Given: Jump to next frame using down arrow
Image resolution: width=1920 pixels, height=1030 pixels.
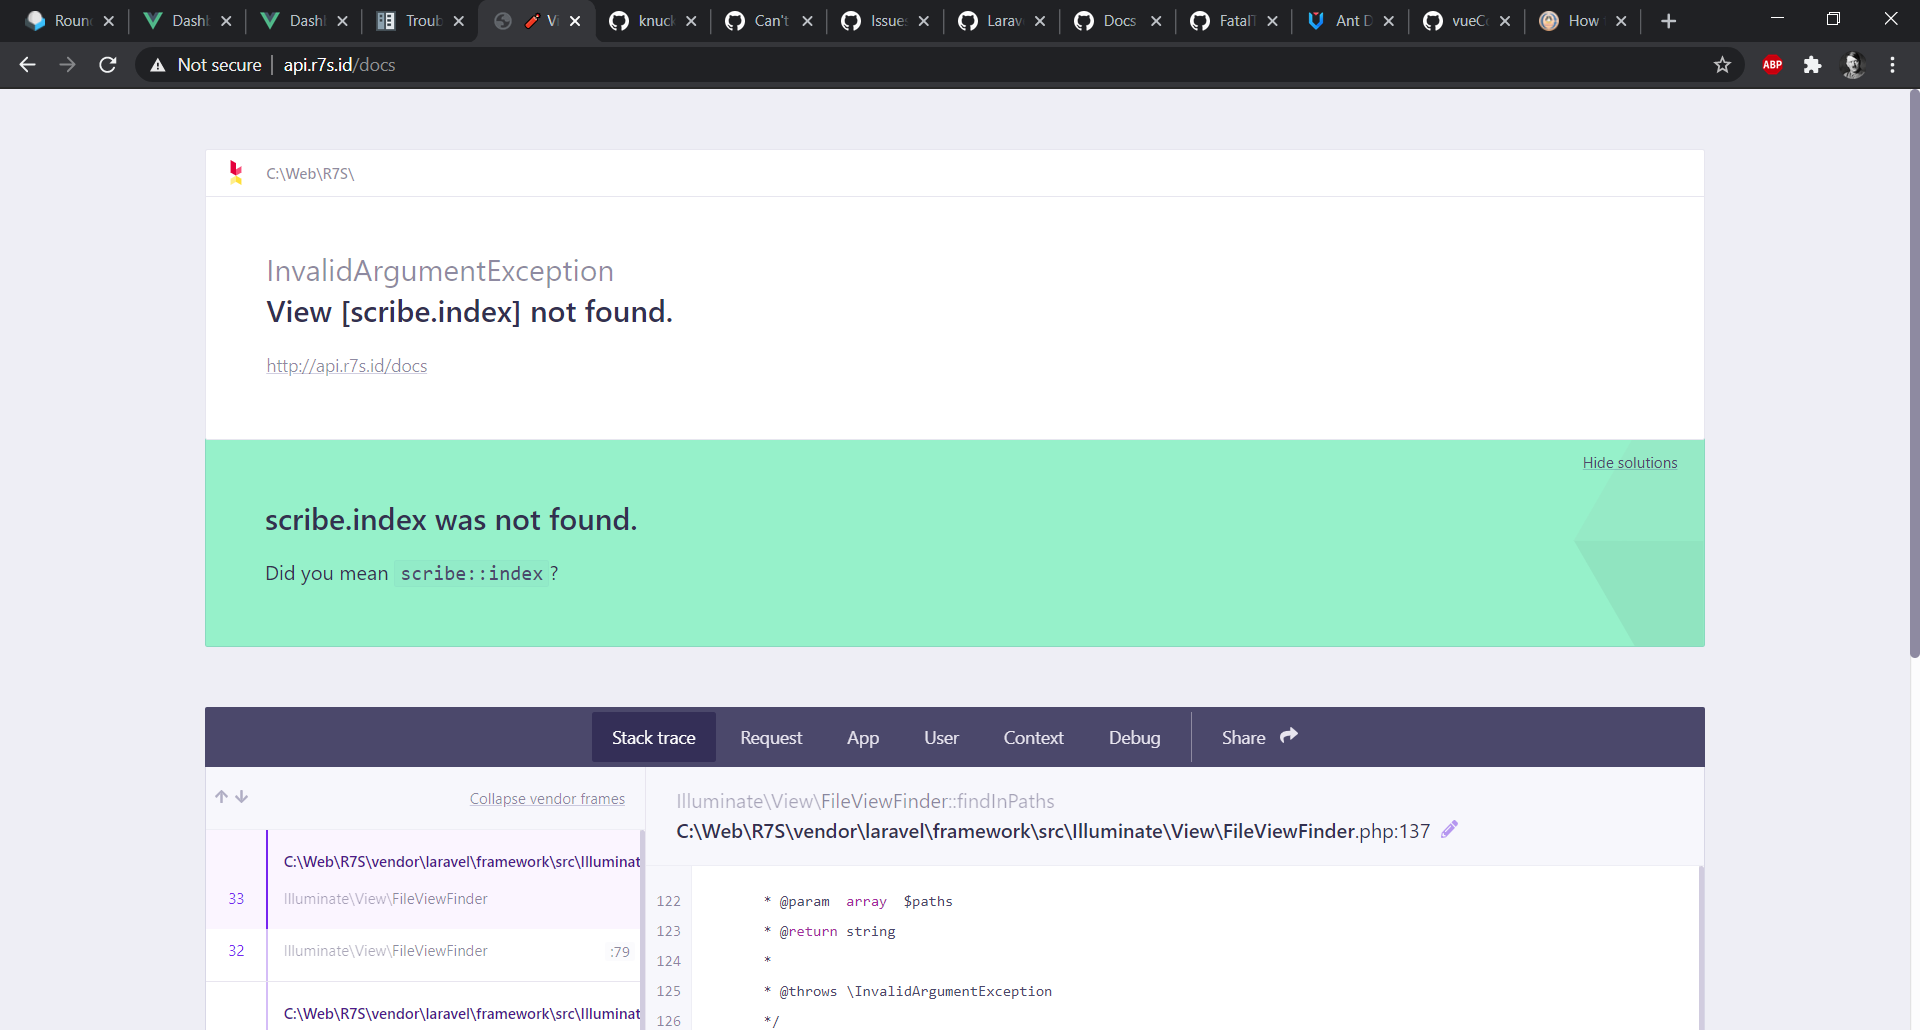Looking at the screenshot, I should pos(243,796).
